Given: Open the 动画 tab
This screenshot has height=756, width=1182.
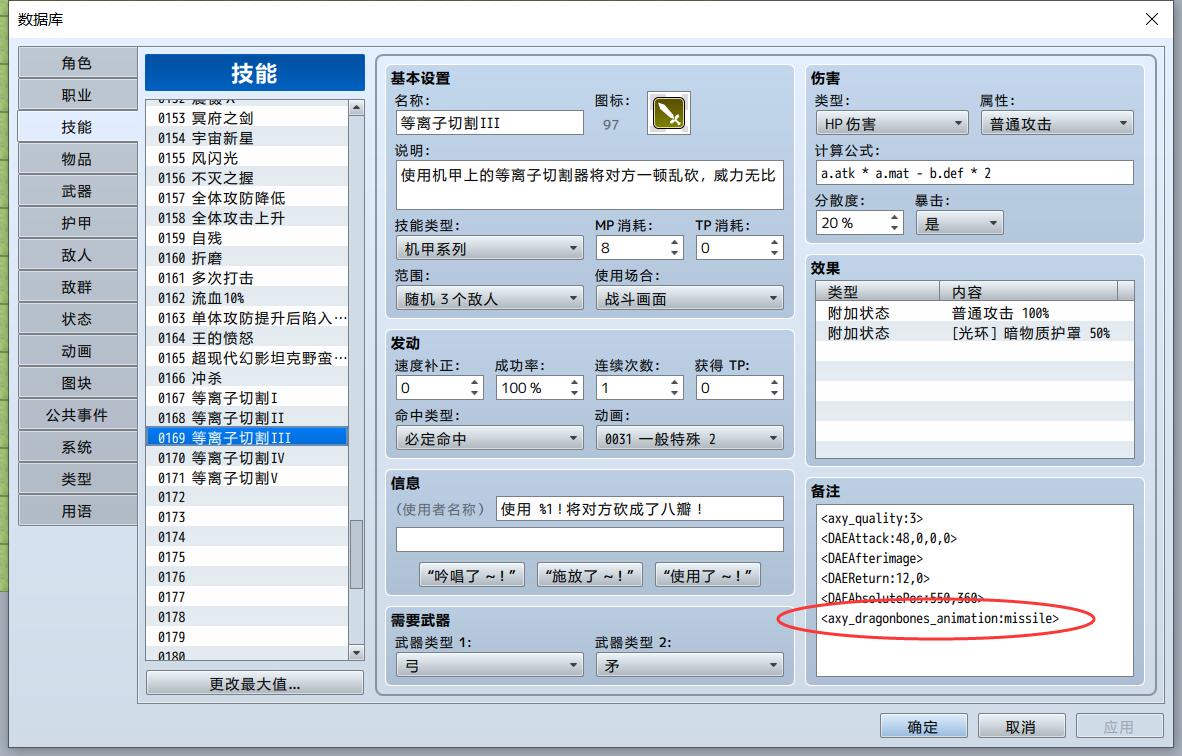Looking at the screenshot, I should tap(78, 351).
